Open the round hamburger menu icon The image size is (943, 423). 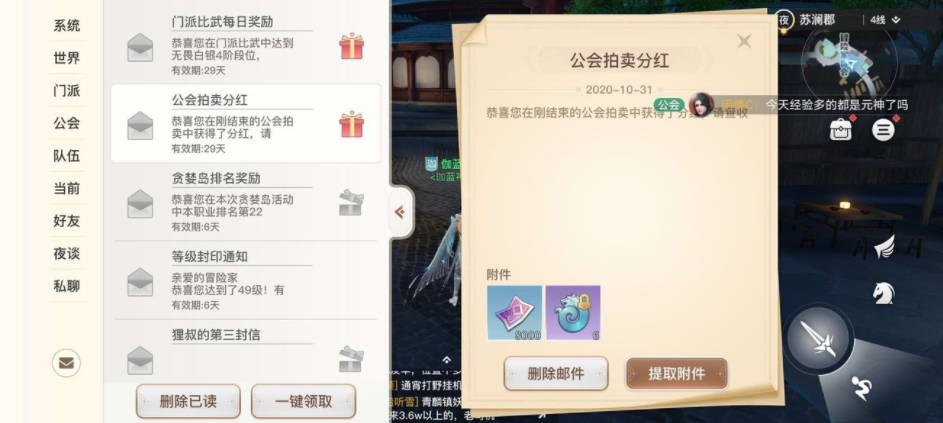[x=883, y=129]
